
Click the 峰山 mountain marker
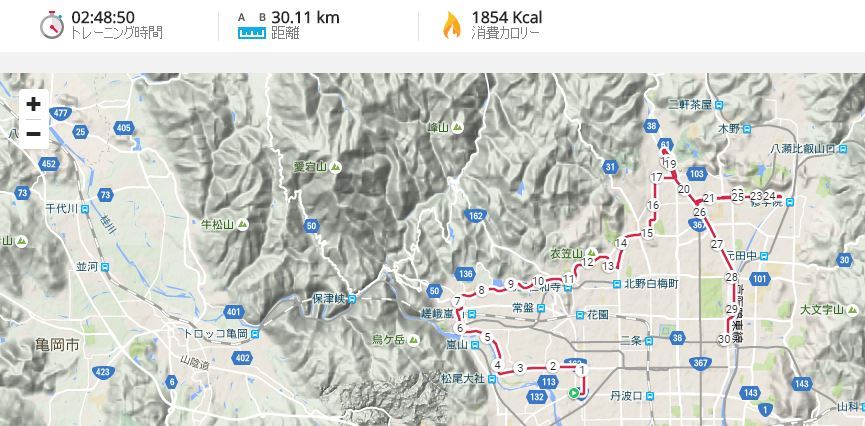coord(457,127)
